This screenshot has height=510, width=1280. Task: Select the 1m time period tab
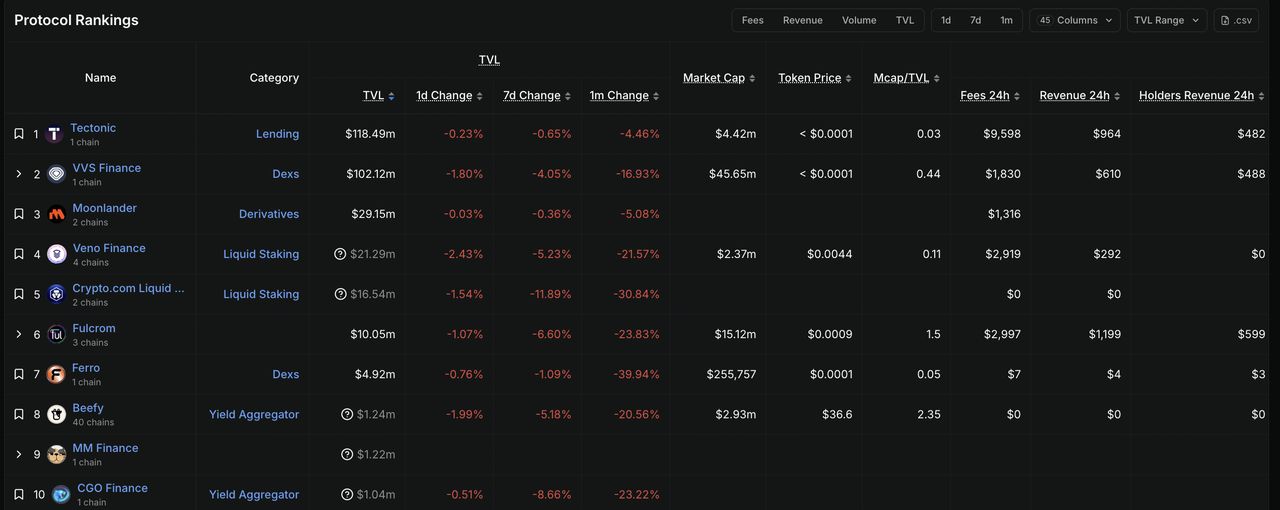[1006, 20]
